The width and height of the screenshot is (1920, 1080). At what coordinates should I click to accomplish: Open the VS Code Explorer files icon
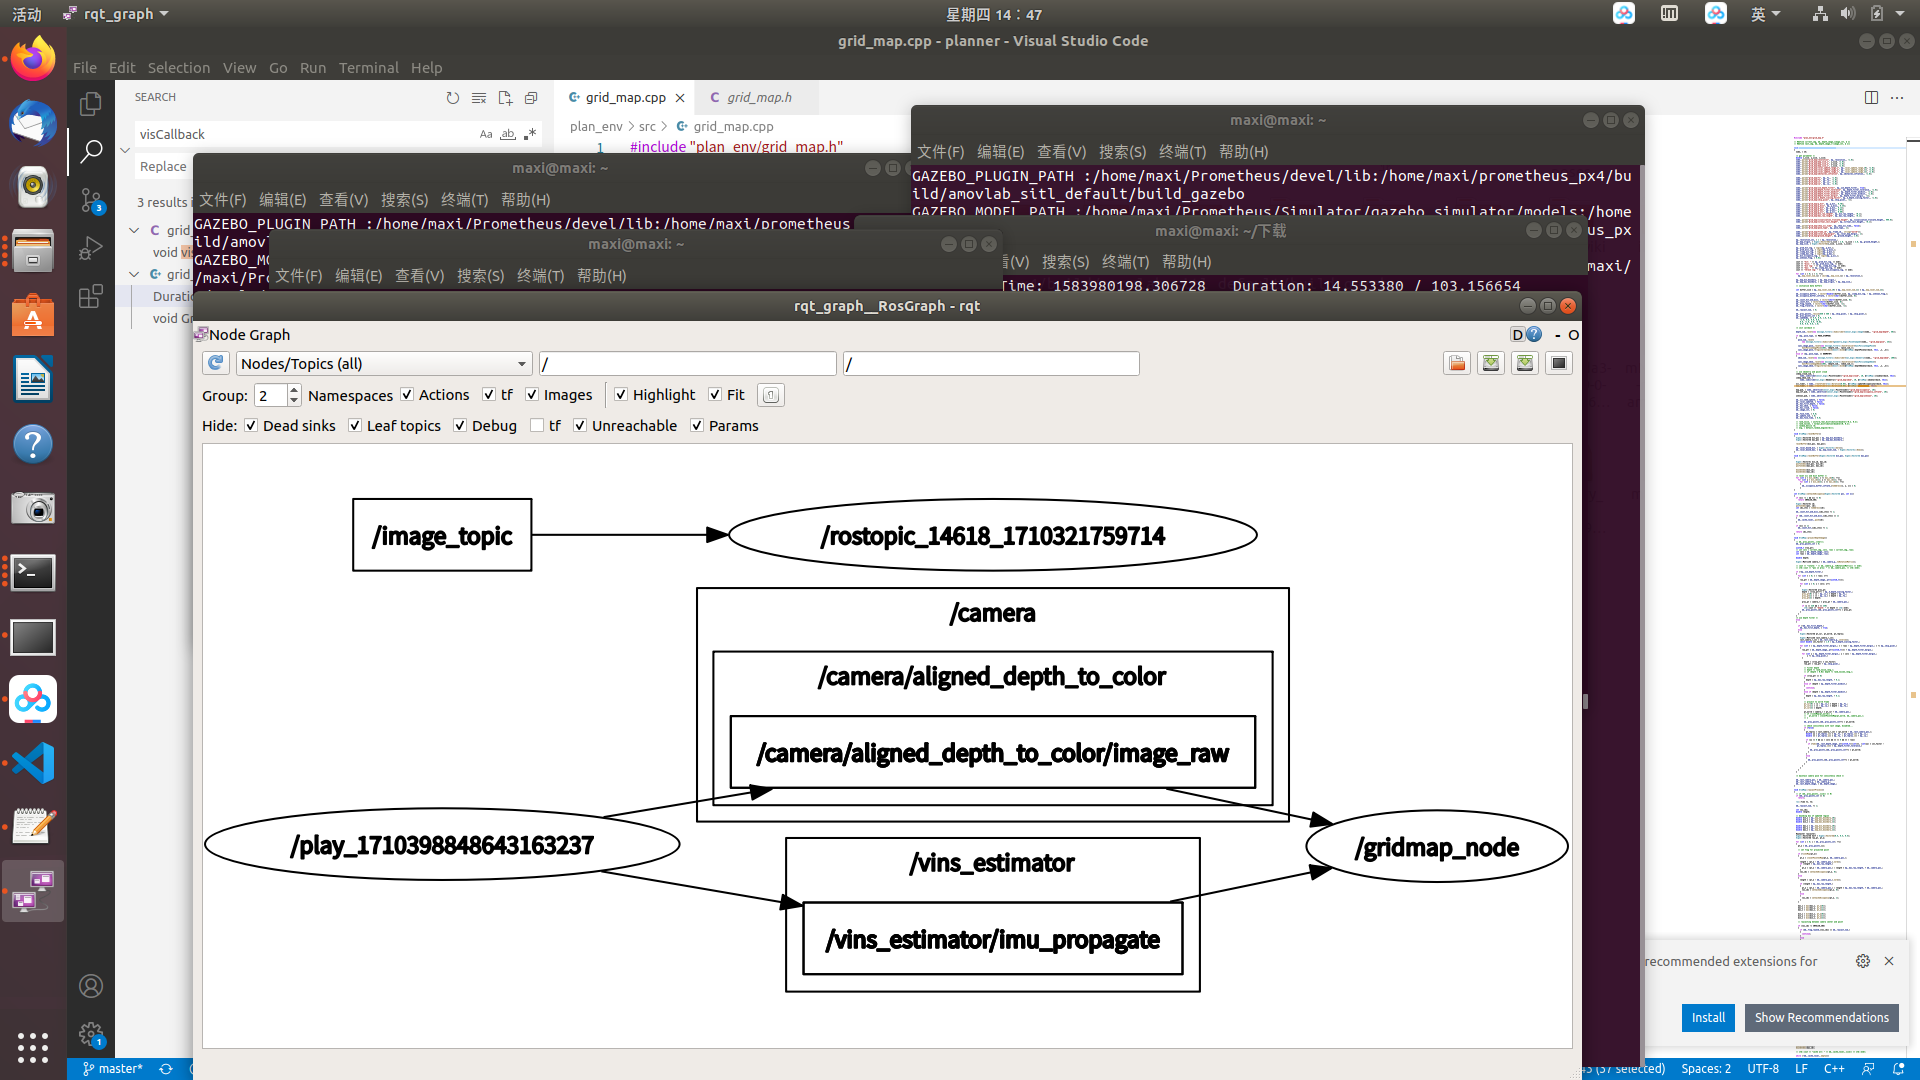click(91, 104)
